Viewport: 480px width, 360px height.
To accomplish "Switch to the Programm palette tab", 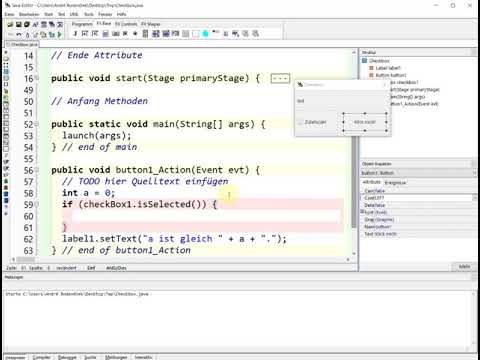I will 82,24.
